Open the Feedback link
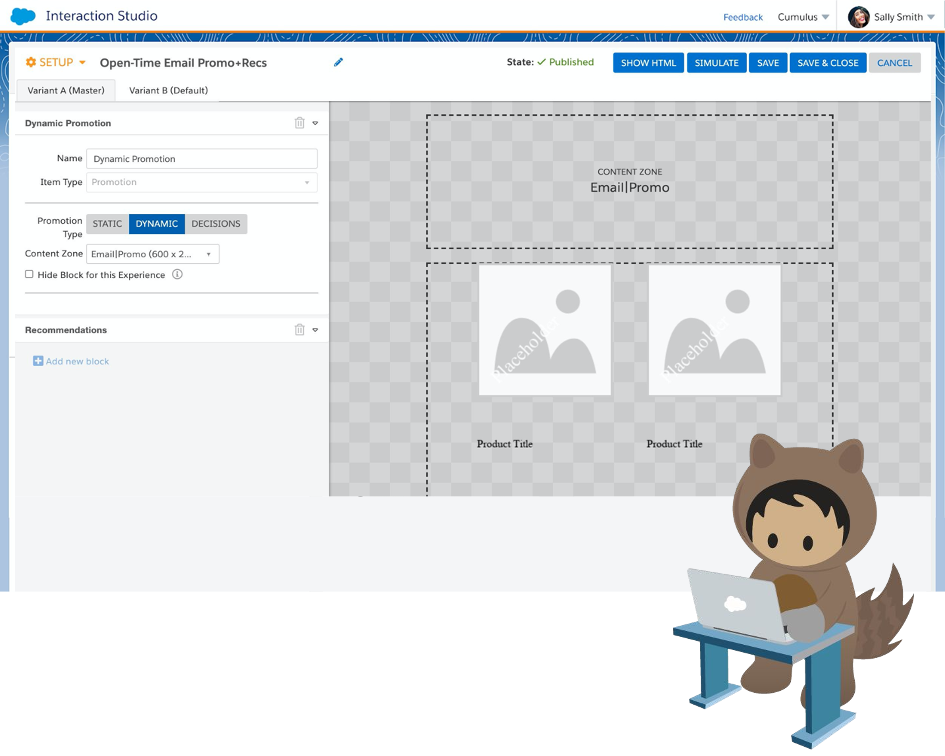Viewport: 945px width, 756px height. point(743,16)
